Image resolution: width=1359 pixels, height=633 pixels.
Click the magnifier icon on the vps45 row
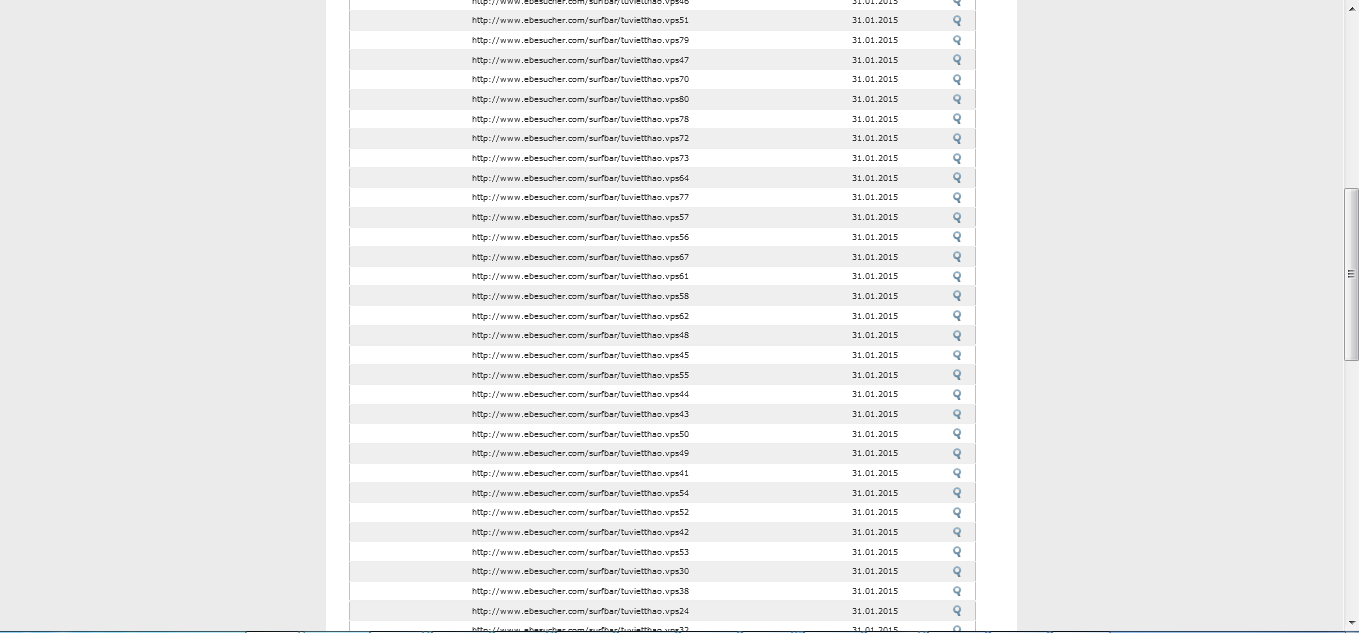(957, 355)
